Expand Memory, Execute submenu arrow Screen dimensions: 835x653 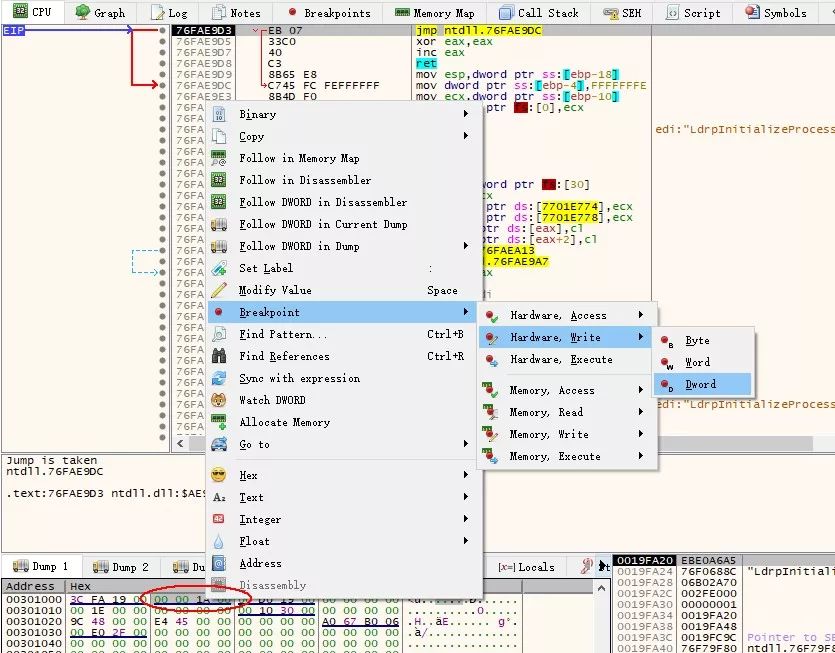[641, 456]
